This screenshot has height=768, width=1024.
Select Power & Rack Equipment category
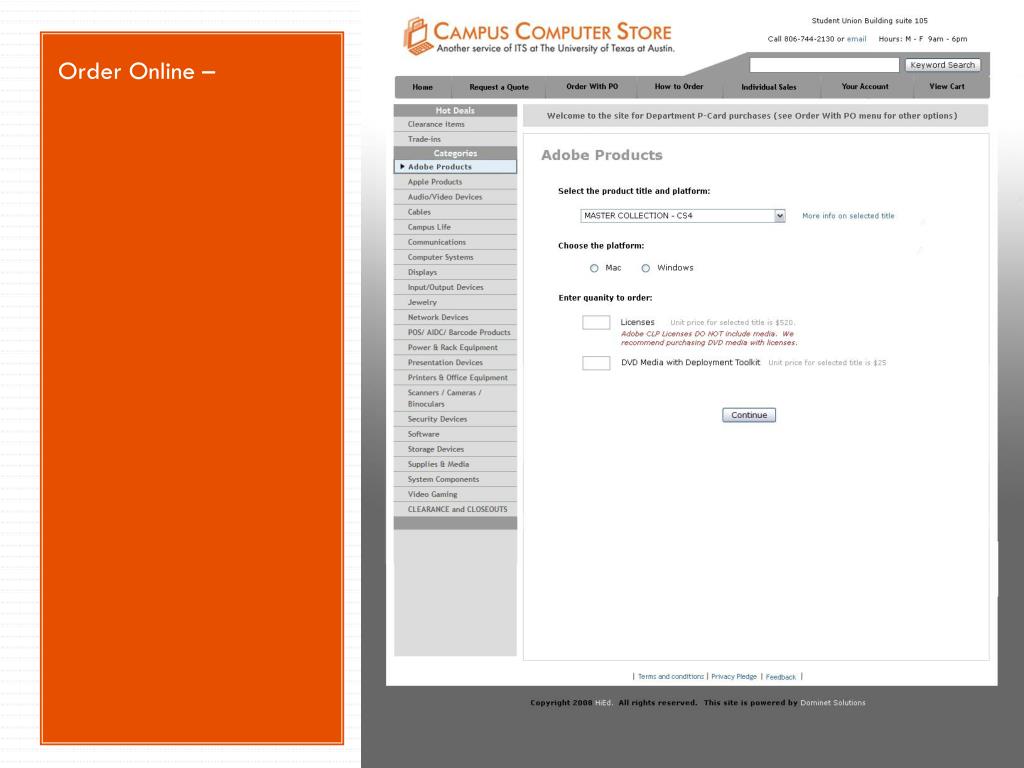tap(455, 347)
